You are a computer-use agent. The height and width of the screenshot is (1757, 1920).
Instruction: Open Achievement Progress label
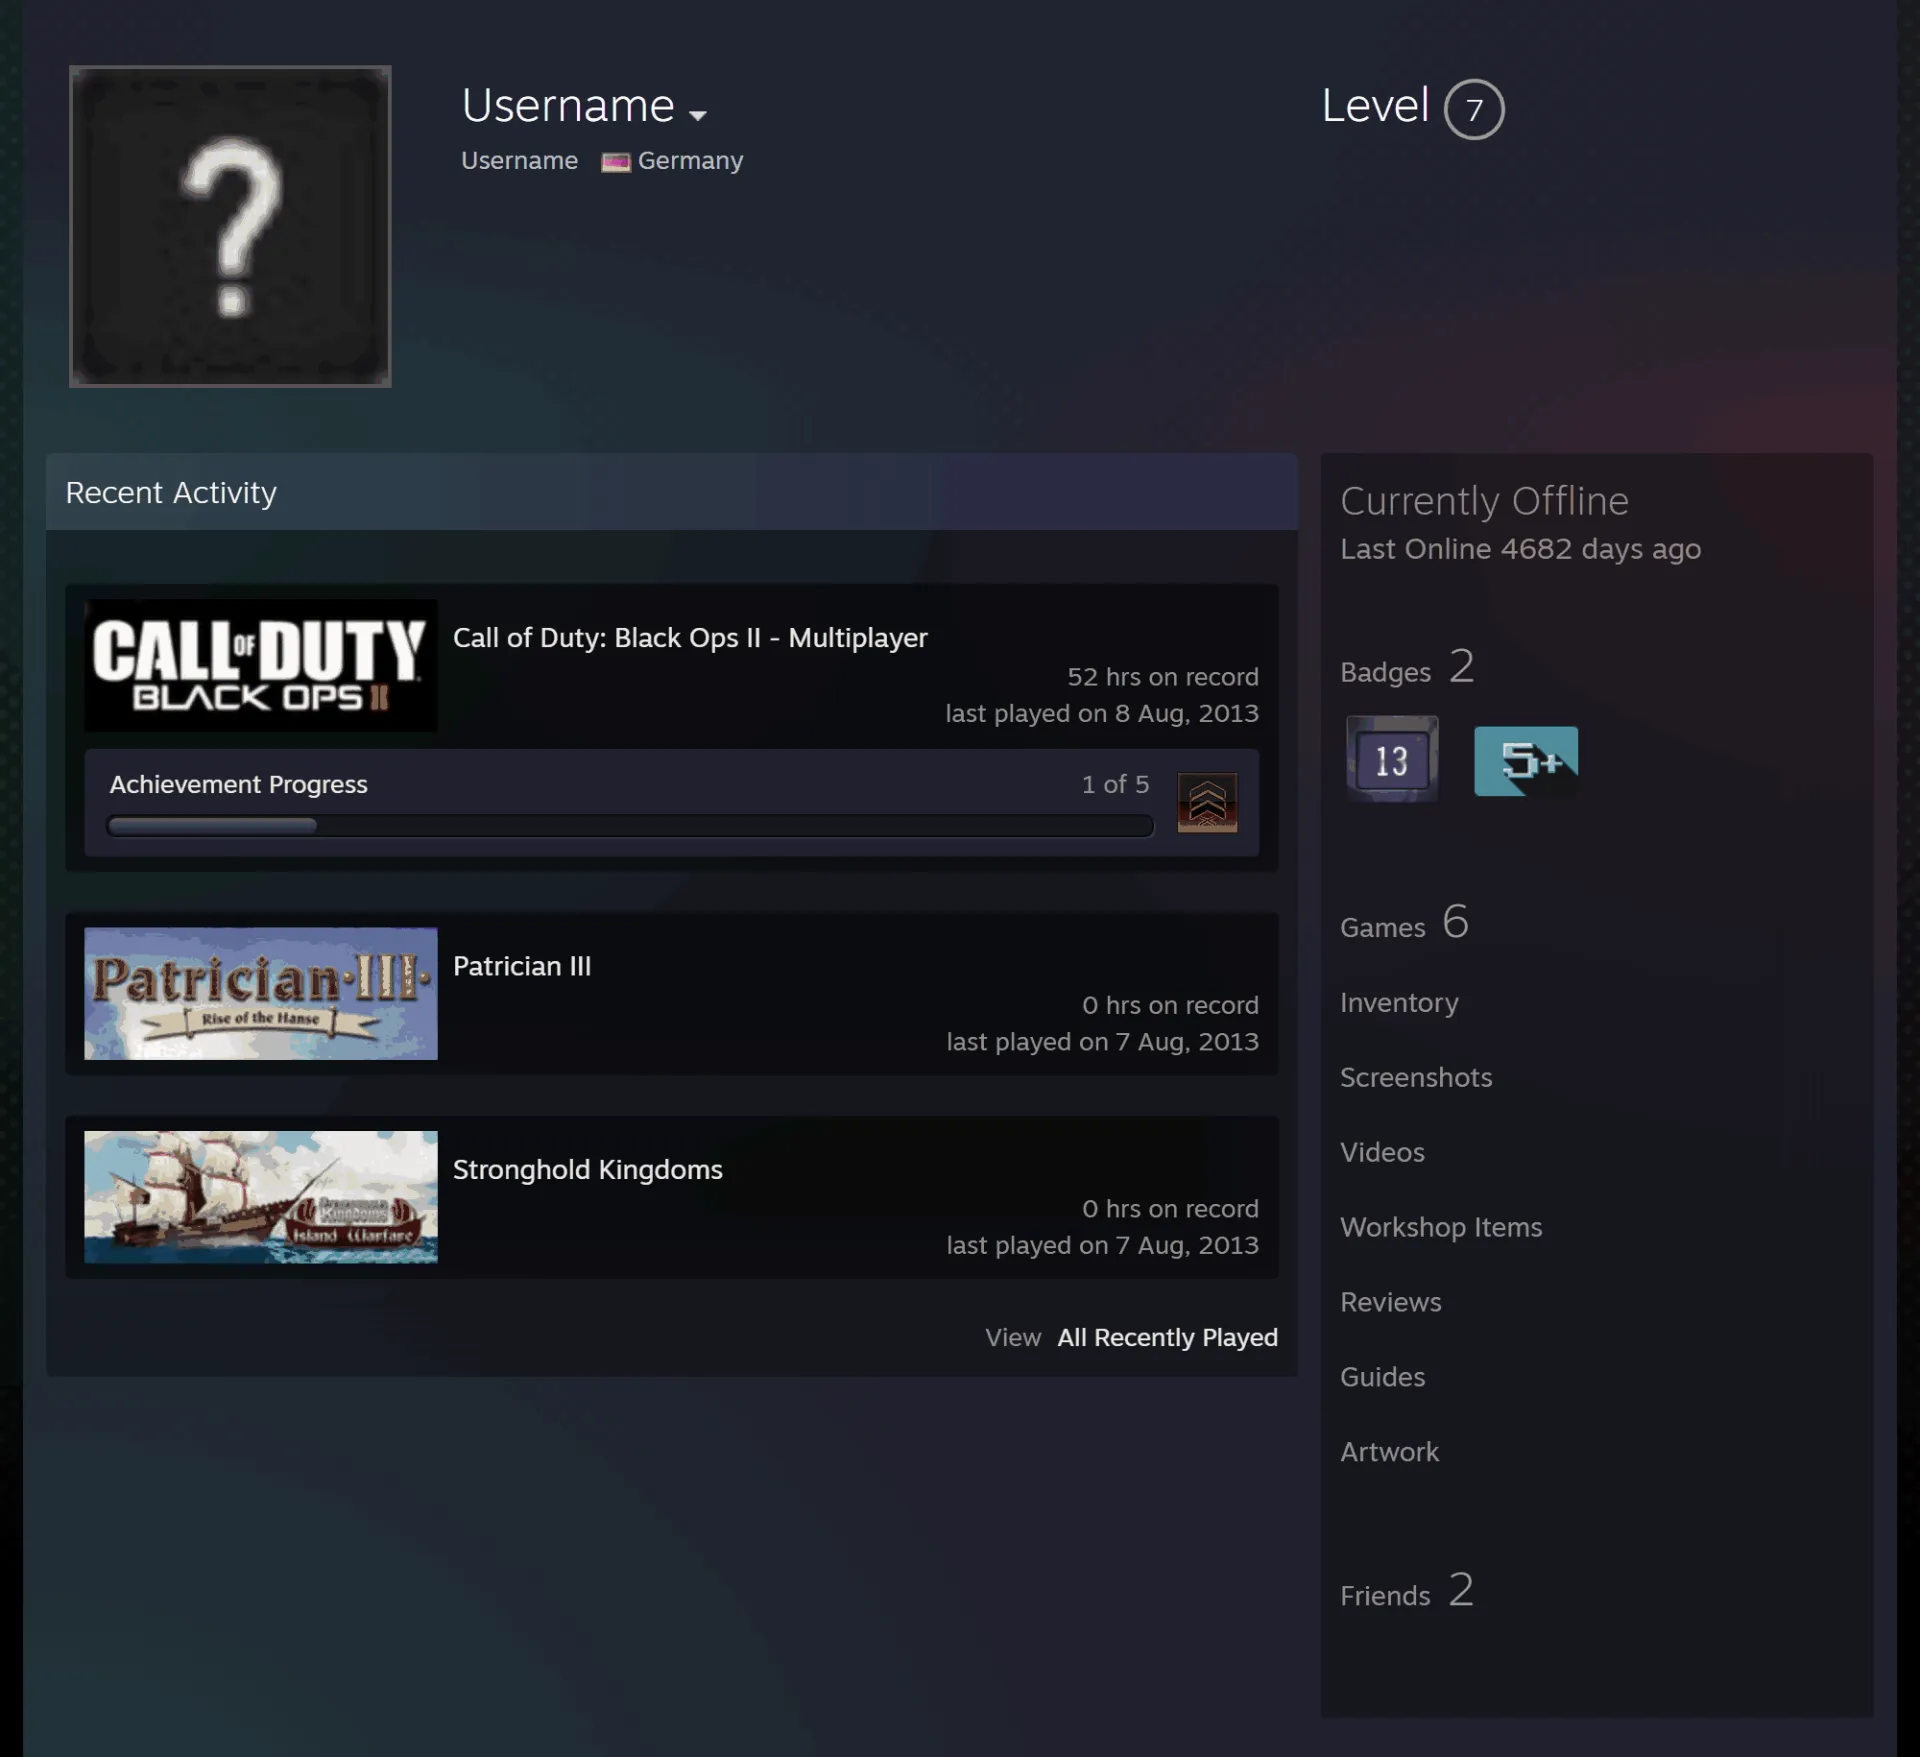238,784
